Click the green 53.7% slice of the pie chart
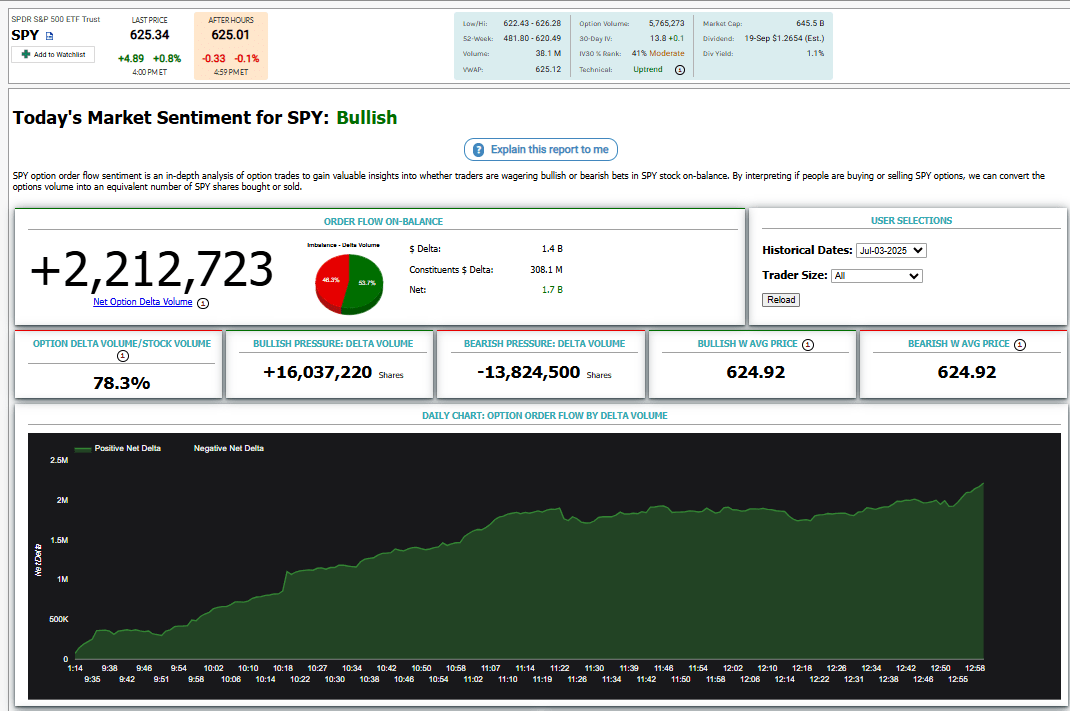This screenshot has width=1070, height=711. [364, 283]
